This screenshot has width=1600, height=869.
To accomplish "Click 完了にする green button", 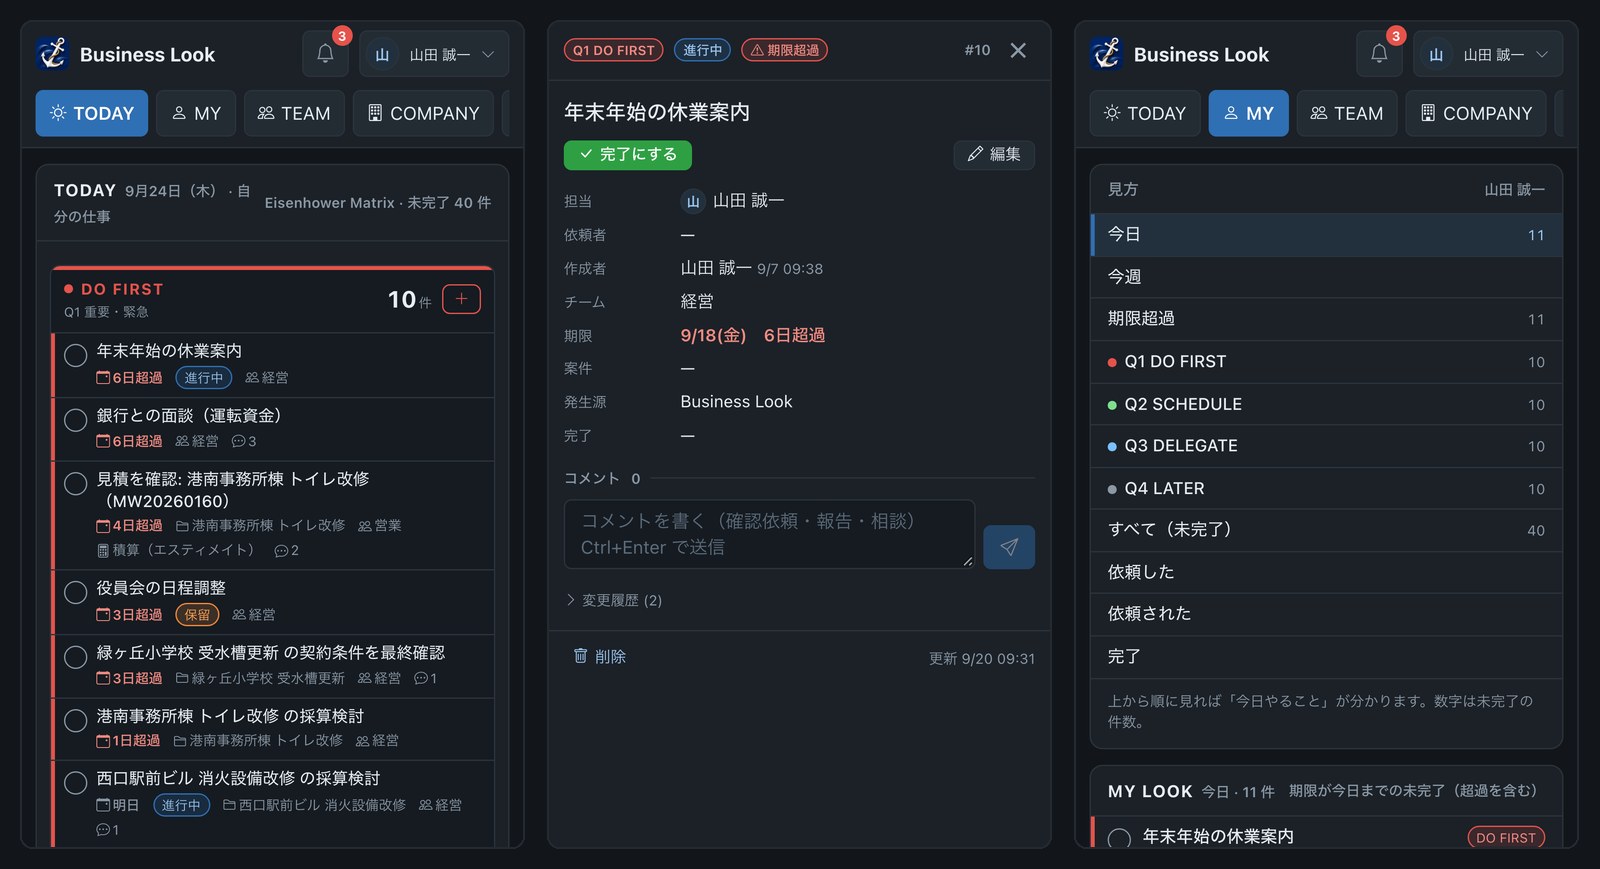I will 628,154.
